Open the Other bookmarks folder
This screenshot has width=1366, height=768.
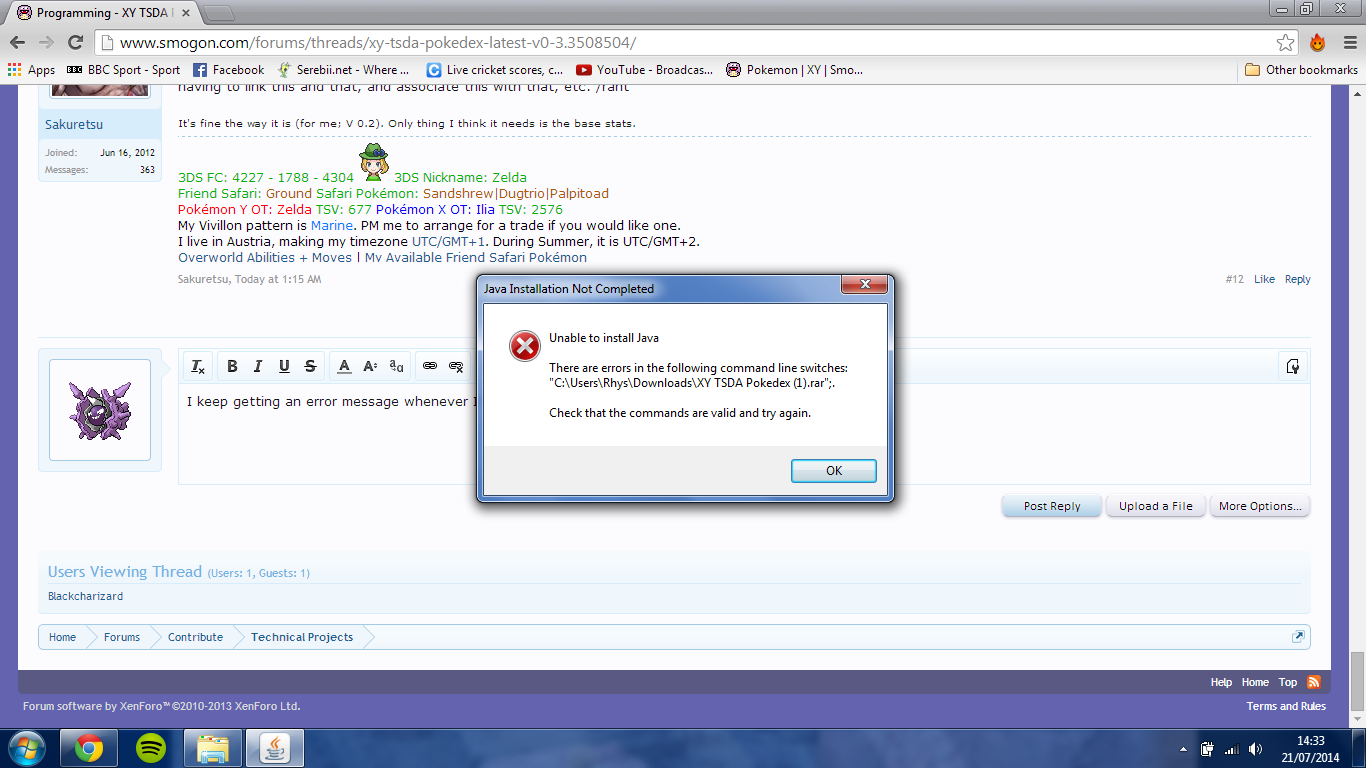pyautogui.click(x=1301, y=70)
